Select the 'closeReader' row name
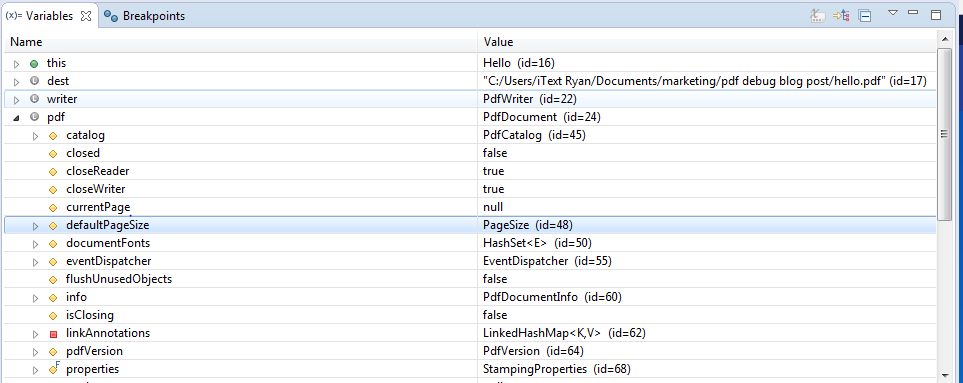The image size is (963, 383). click(x=98, y=171)
